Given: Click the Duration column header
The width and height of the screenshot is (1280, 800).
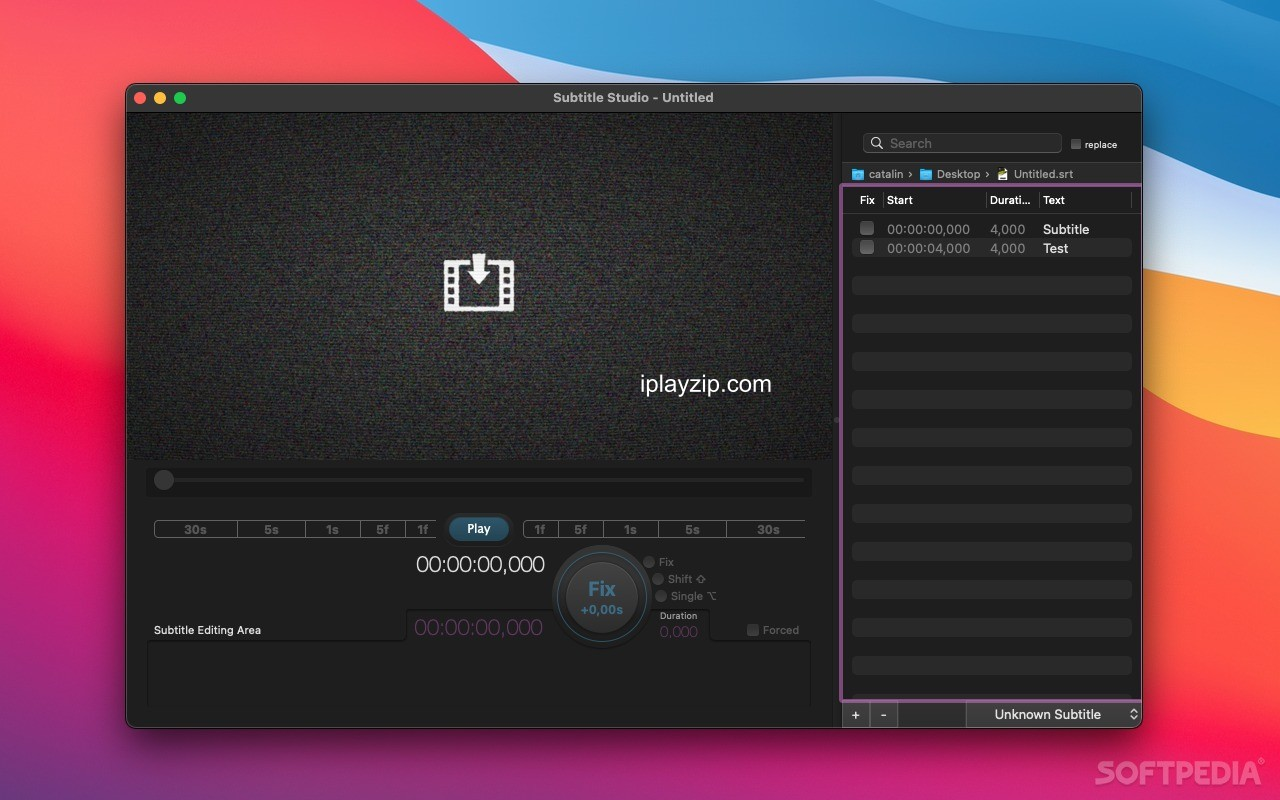Looking at the screenshot, I should pyautogui.click(x=1012, y=200).
